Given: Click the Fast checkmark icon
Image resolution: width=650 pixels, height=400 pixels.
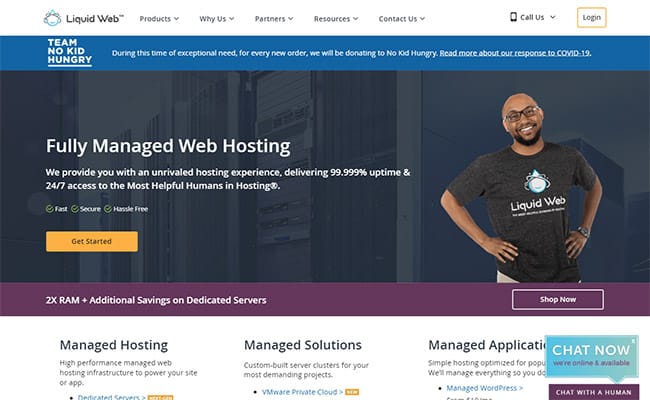Looking at the screenshot, I should point(50,209).
